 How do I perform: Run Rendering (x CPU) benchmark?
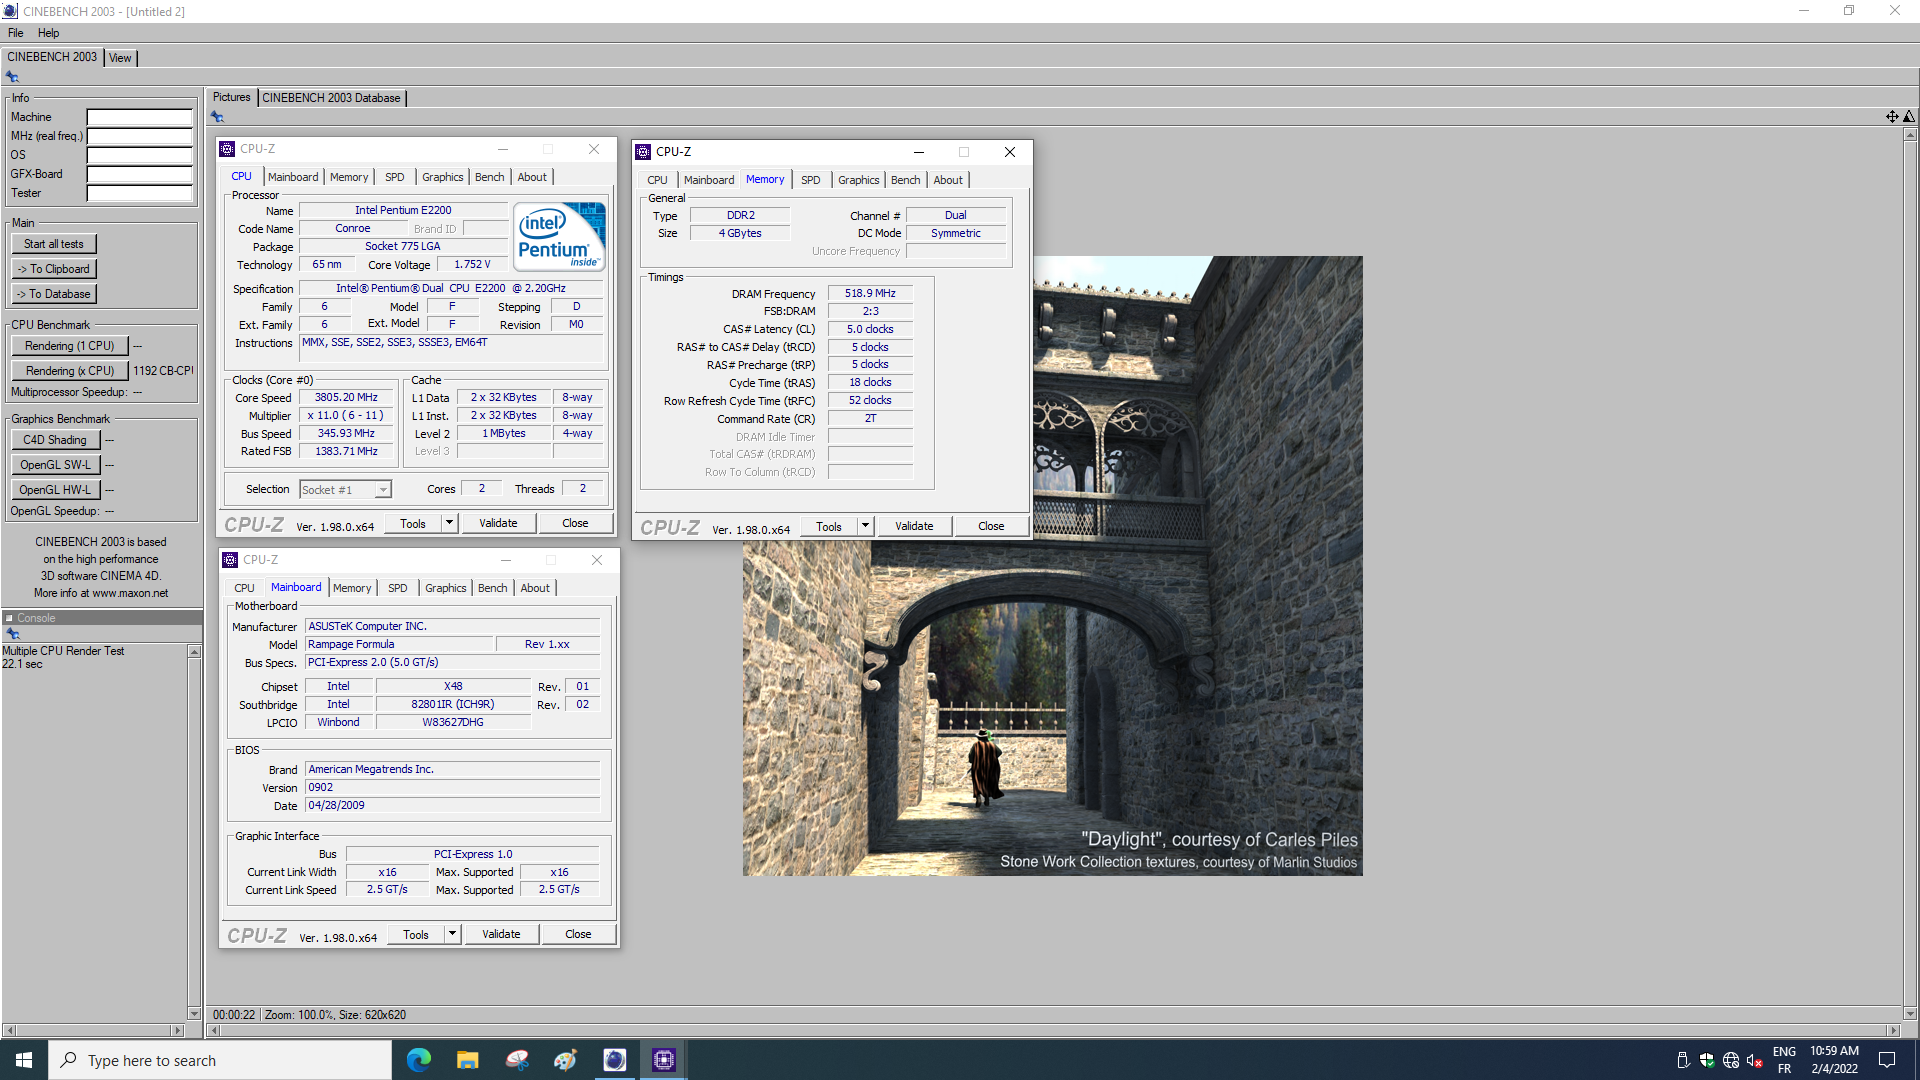coord(70,371)
